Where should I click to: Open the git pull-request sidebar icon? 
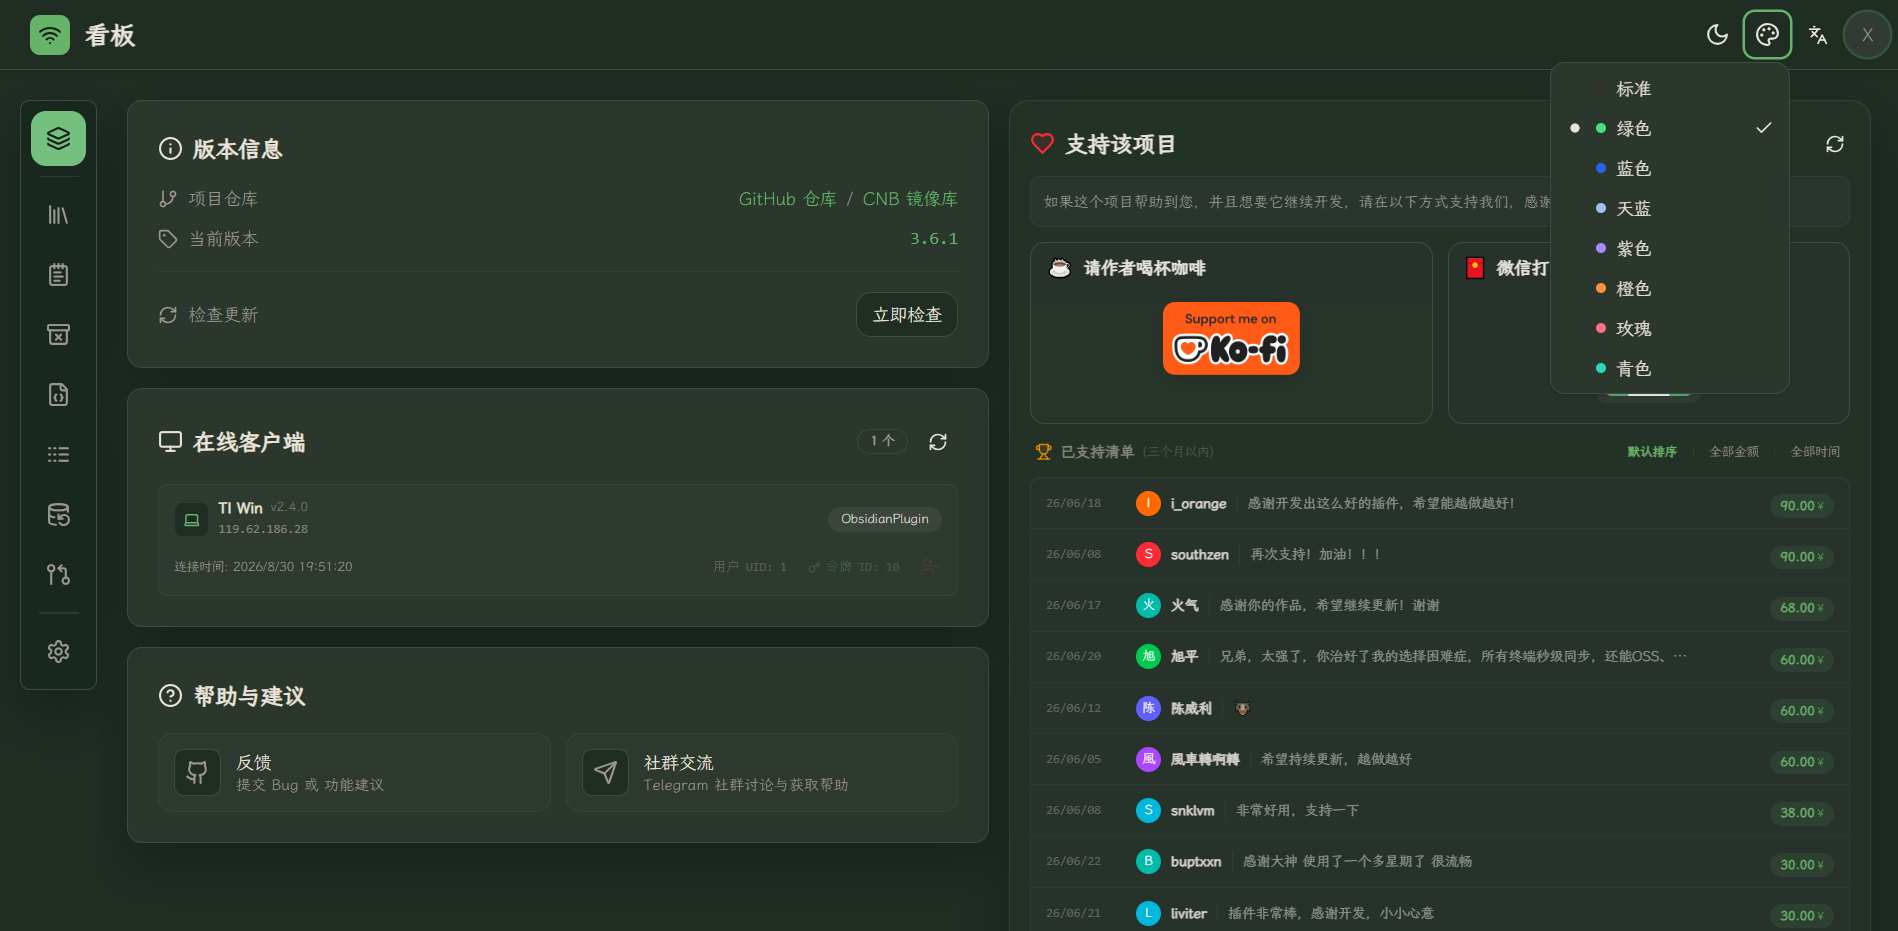[x=58, y=575]
